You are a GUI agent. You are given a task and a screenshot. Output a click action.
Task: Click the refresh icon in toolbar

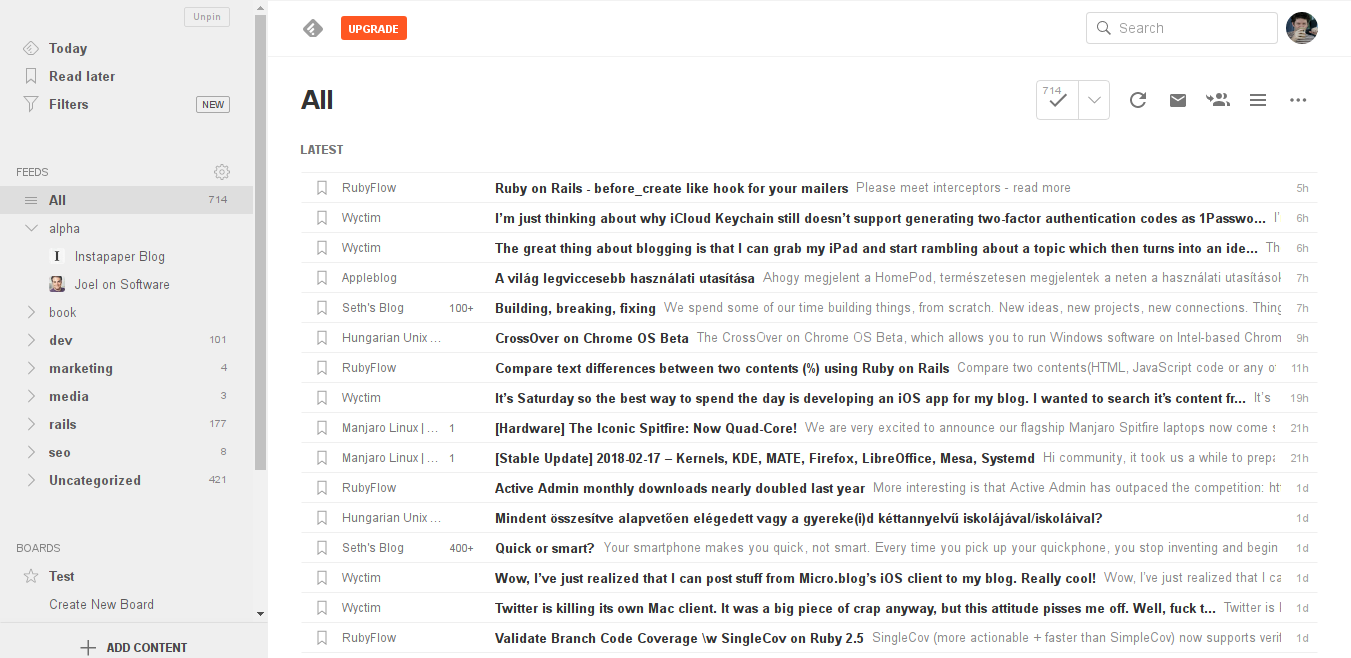(1138, 100)
